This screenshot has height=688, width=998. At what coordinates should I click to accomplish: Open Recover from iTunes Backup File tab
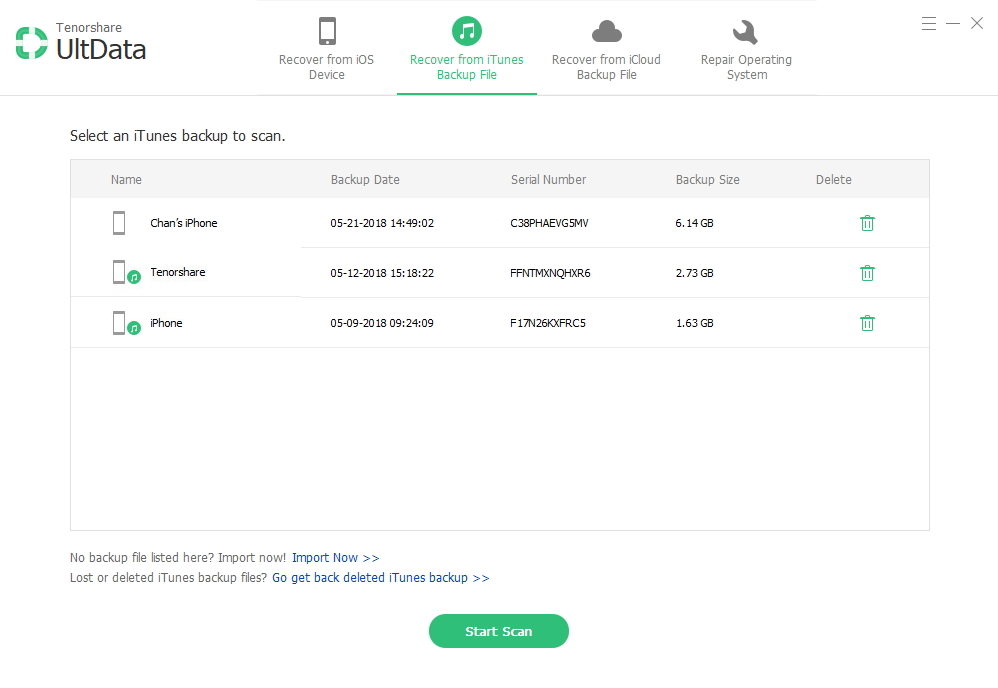click(467, 48)
